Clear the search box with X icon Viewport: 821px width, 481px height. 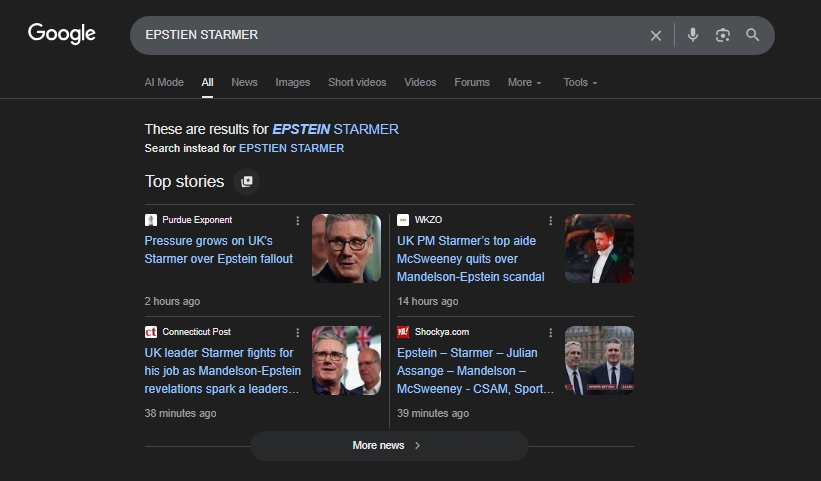(656, 35)
